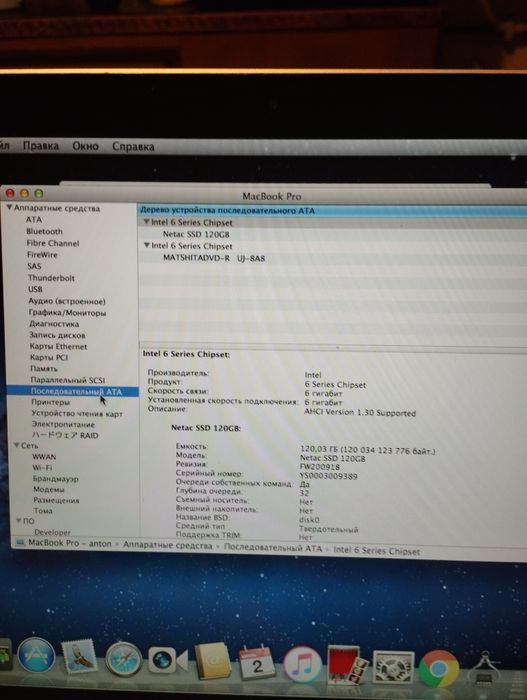The width and height of the screenshot is (527, 700).
Task: Launch Google Chrome from Dock
Action: pyautogui.click(x=439, y=668)
